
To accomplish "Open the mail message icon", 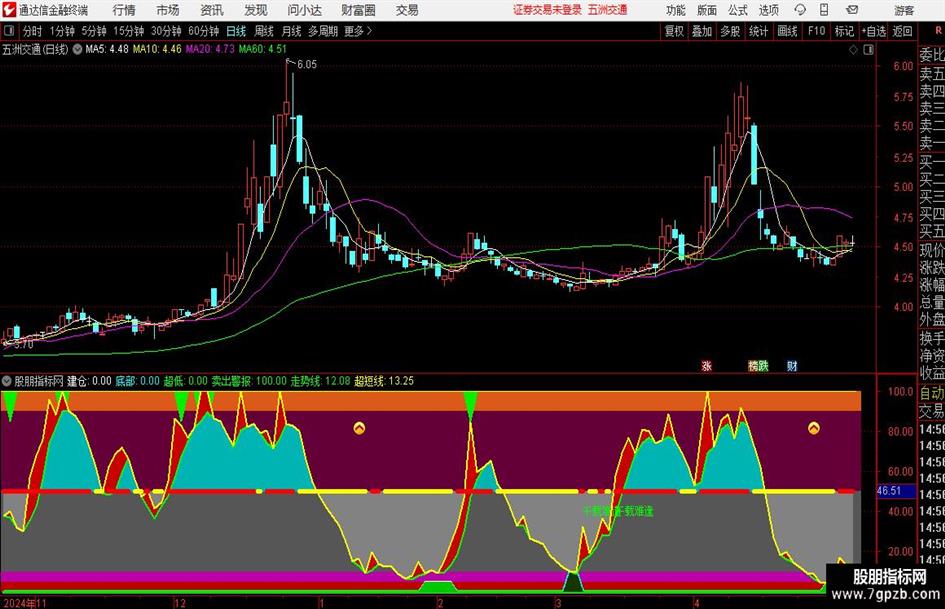I will (852, 10).
